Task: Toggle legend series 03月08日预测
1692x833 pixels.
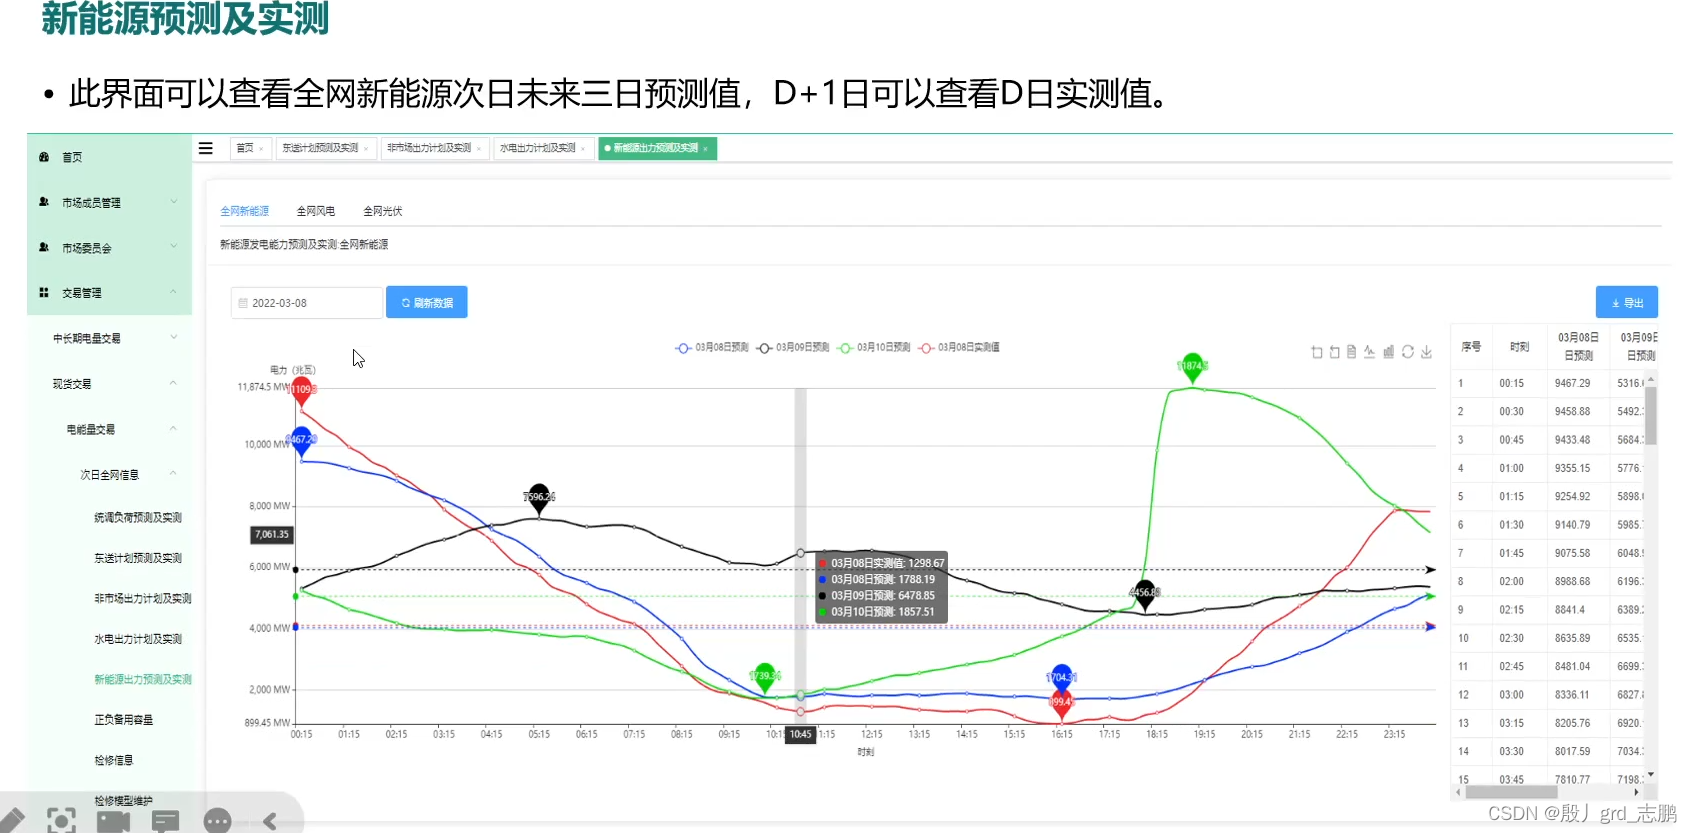Action: tap(712, 348)
